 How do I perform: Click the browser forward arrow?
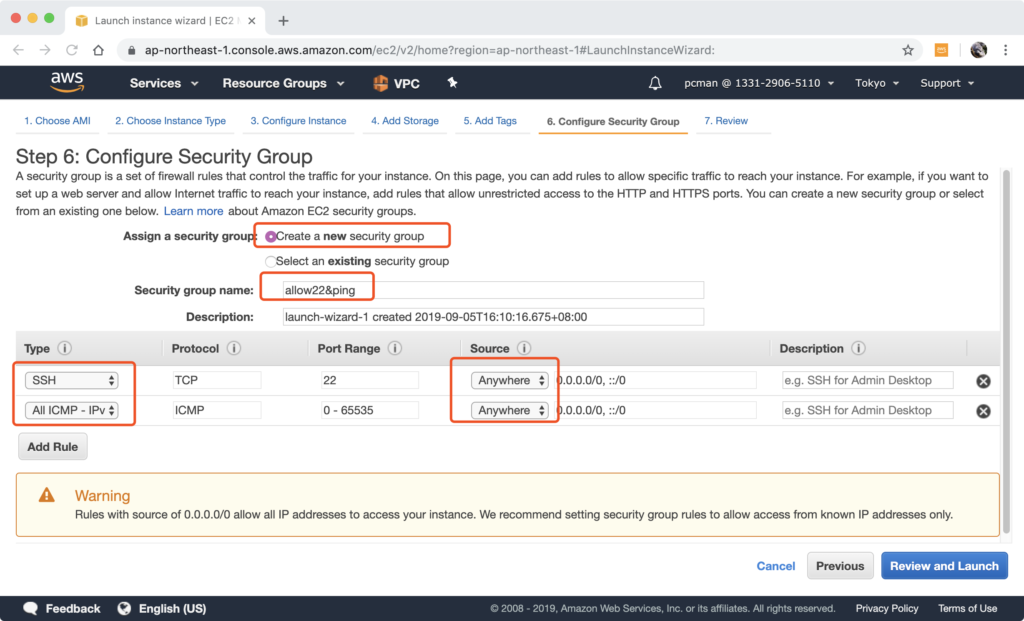pos(44,50)
